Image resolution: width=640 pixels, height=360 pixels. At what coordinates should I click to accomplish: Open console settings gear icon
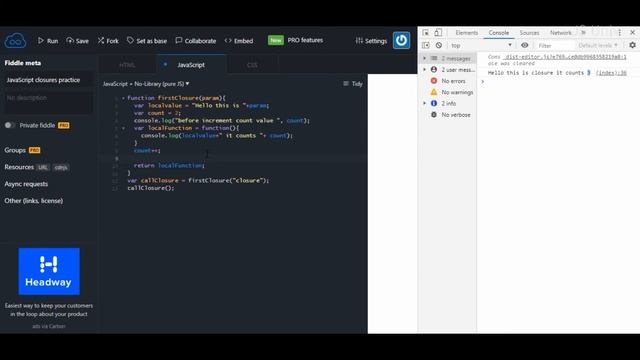click(632, 45)
